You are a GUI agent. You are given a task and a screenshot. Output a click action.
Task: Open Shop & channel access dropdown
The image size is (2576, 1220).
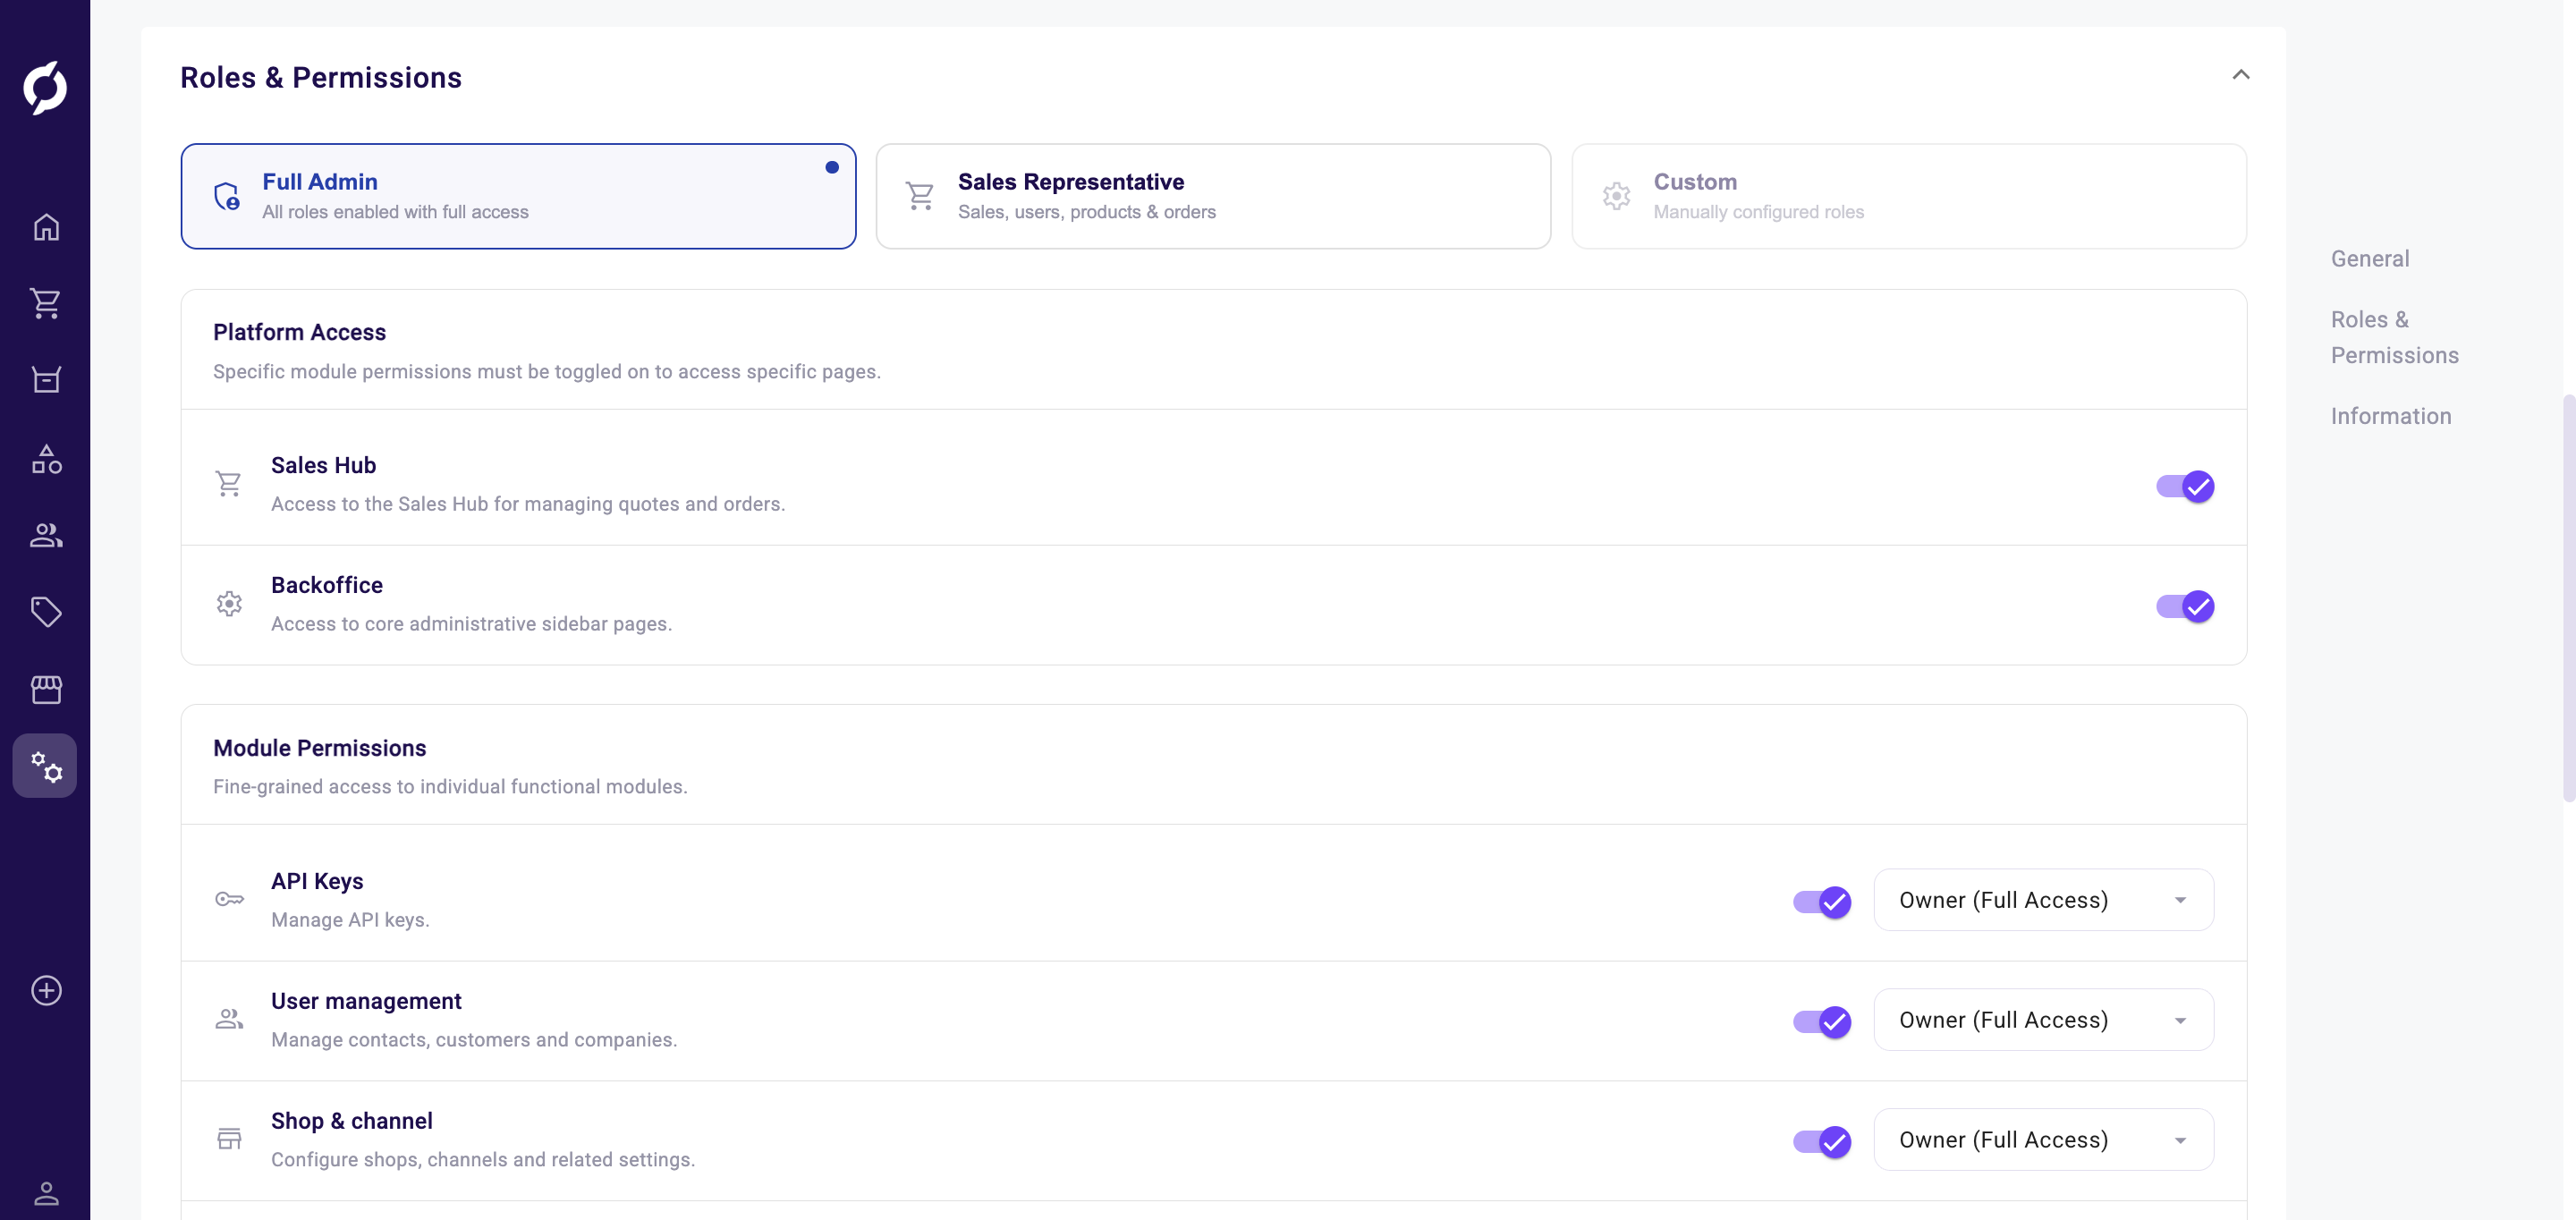coord(2043,1140)
